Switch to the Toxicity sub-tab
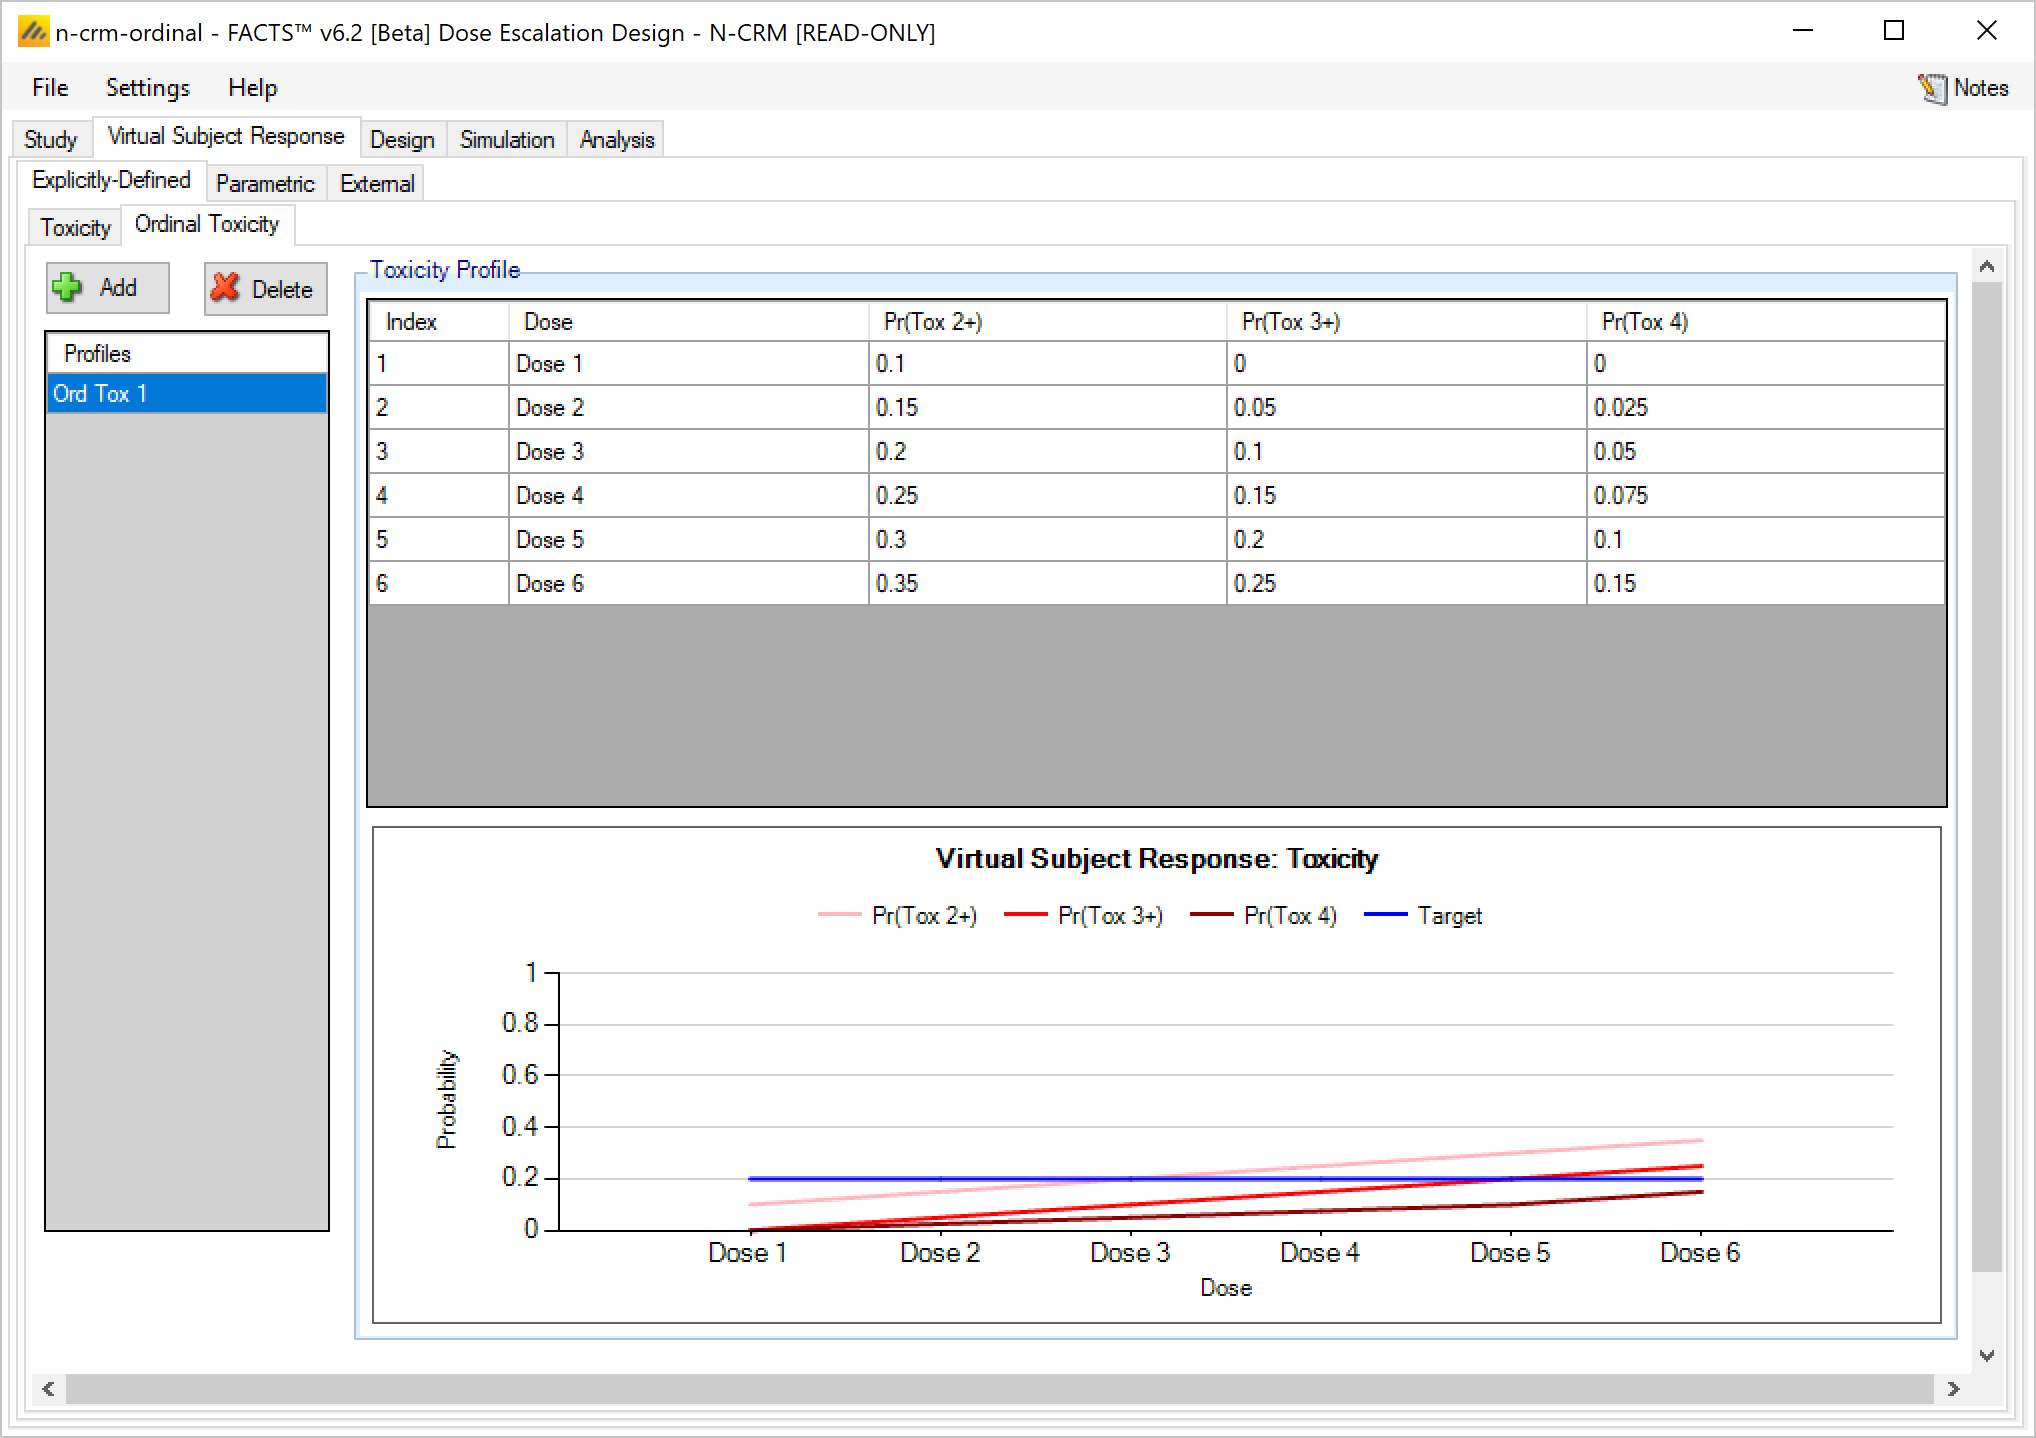 coord(75,228)
